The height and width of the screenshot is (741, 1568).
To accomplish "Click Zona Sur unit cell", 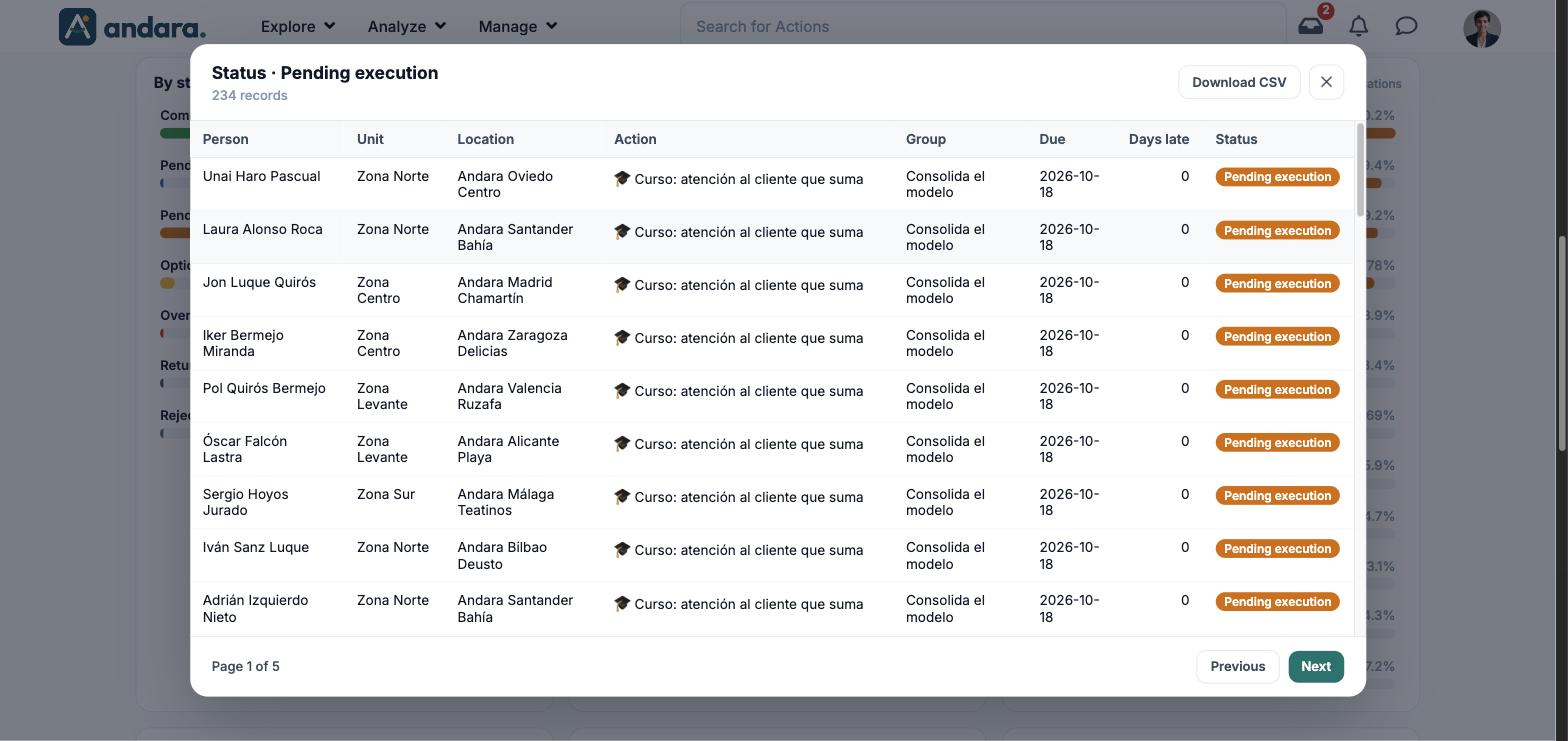I will coord(386,494).
